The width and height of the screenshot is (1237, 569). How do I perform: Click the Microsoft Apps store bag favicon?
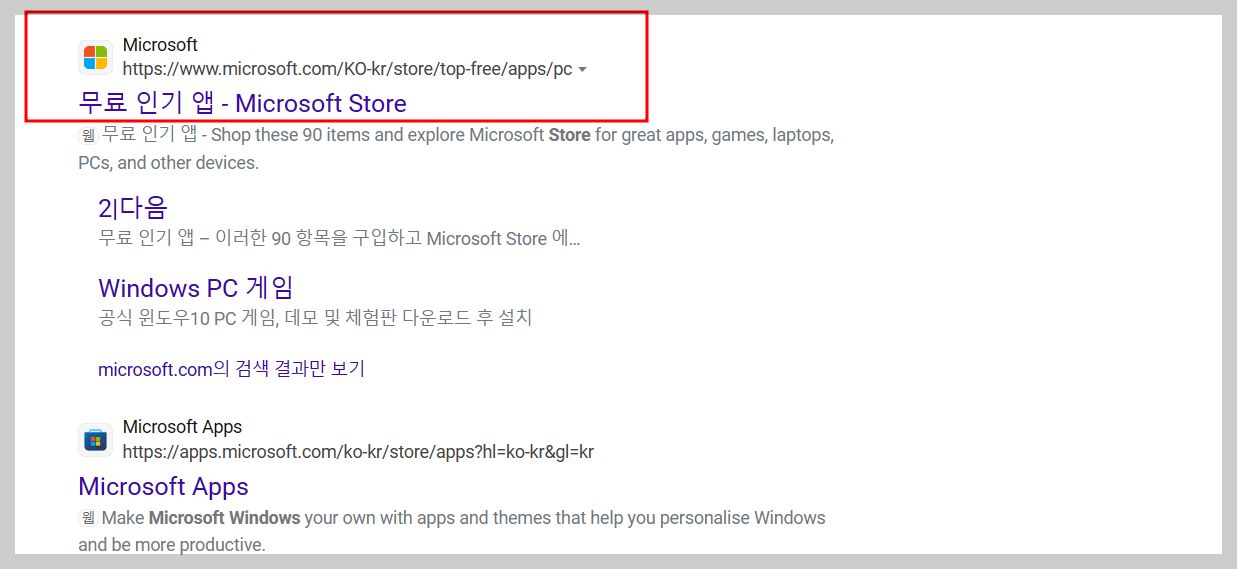click(x=95, y=440)
